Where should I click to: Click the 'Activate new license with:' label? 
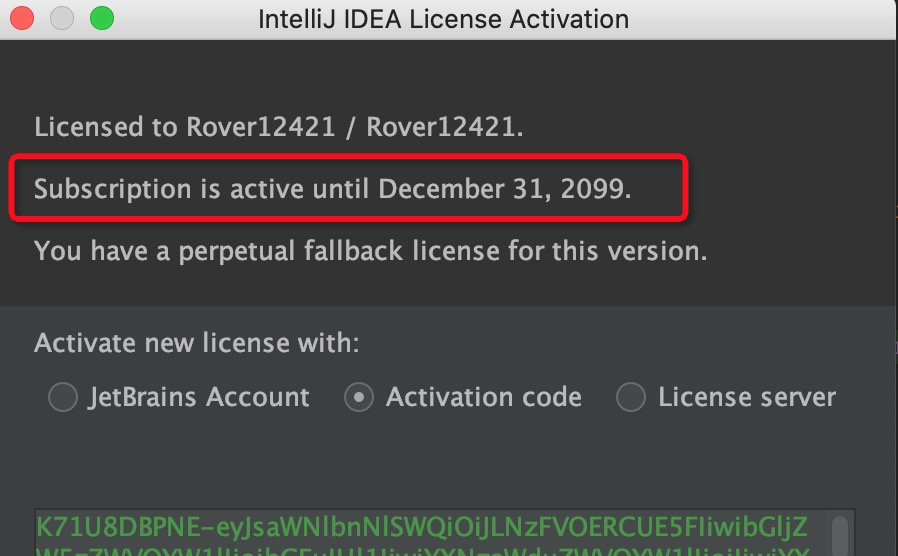coord(196,344)
